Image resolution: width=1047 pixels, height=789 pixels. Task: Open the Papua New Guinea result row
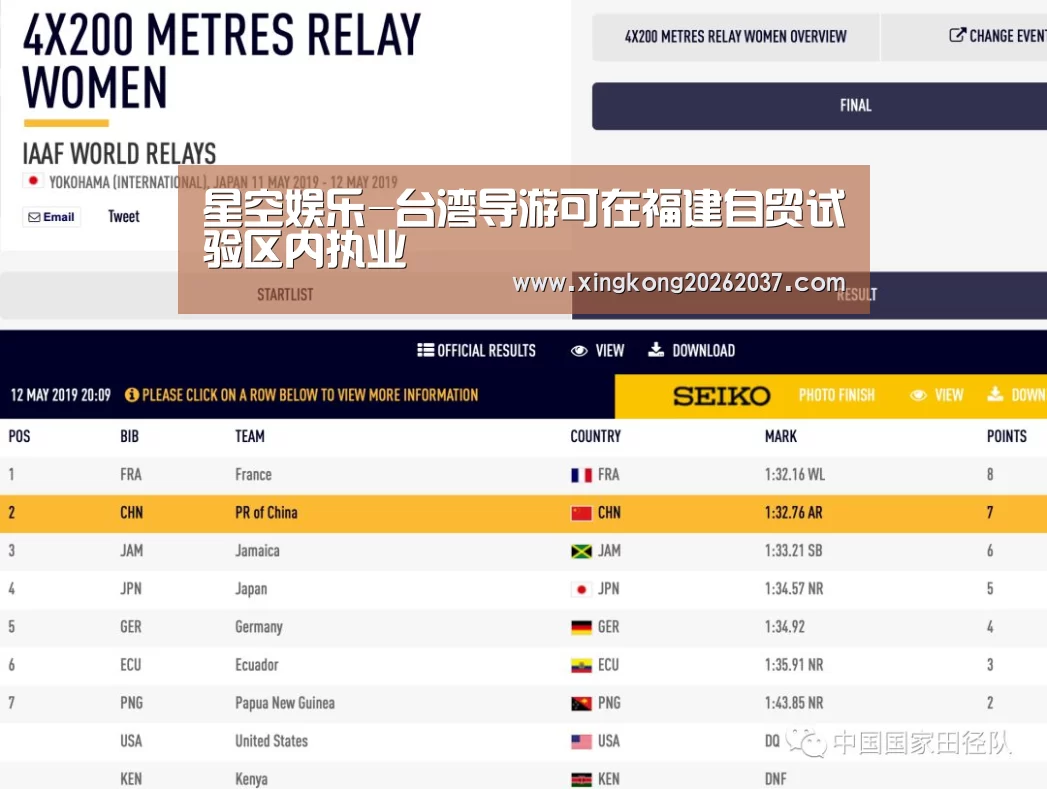[x=524, y=703]
